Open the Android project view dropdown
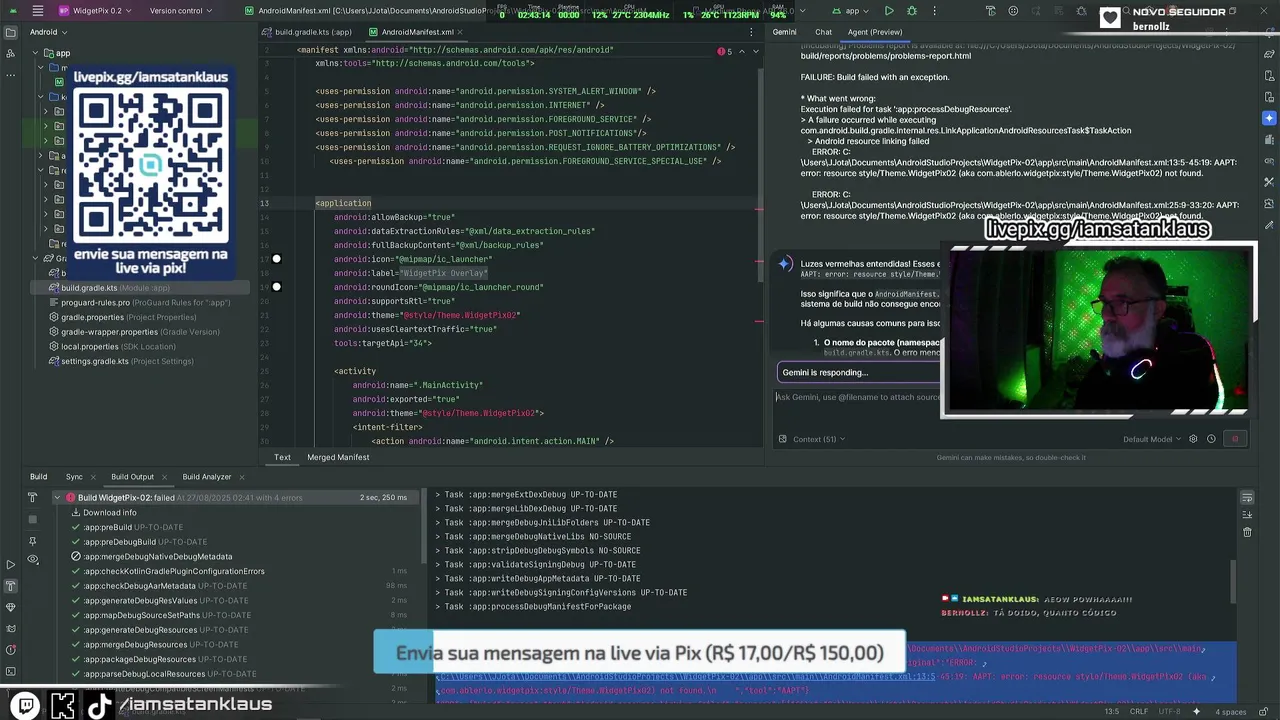This screenshot has height=720, width=1280. [x=48, y=31]
